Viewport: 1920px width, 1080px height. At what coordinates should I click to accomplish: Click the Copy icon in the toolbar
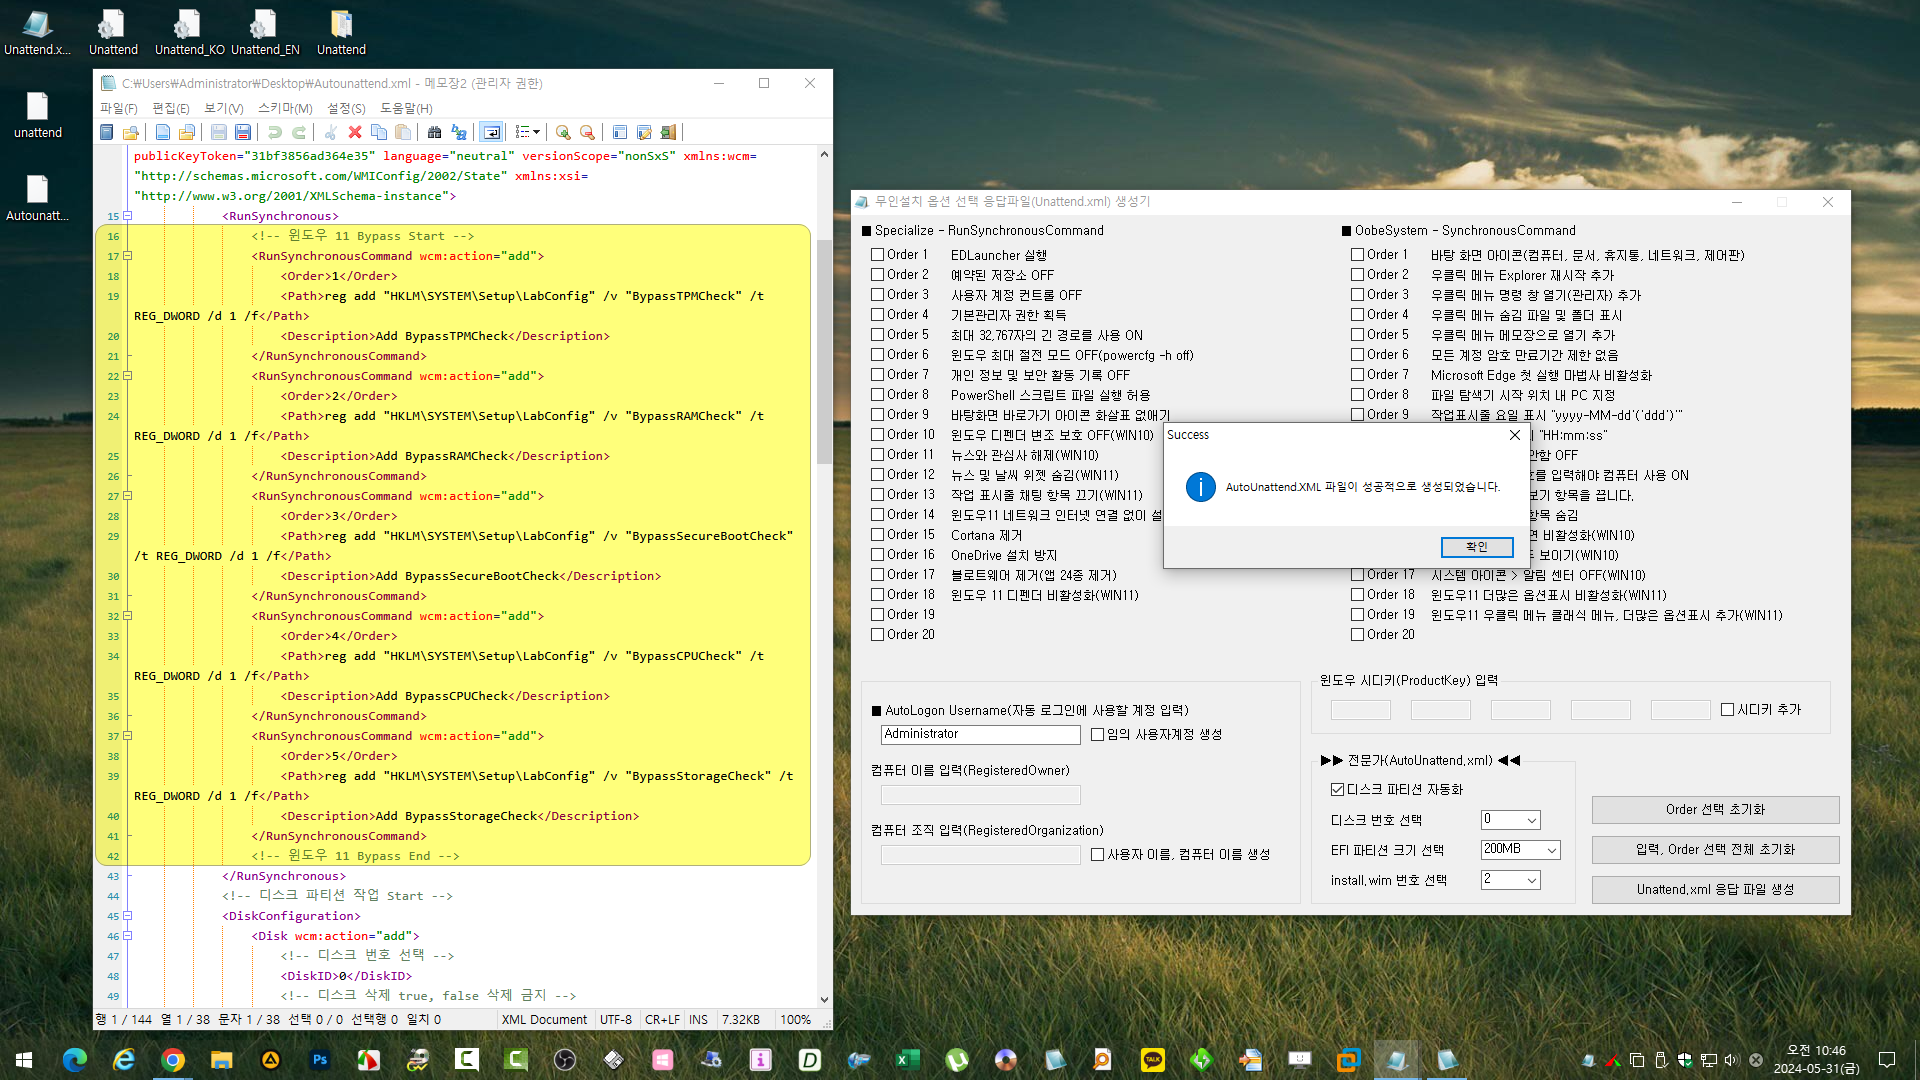click(x=379, y=132)
